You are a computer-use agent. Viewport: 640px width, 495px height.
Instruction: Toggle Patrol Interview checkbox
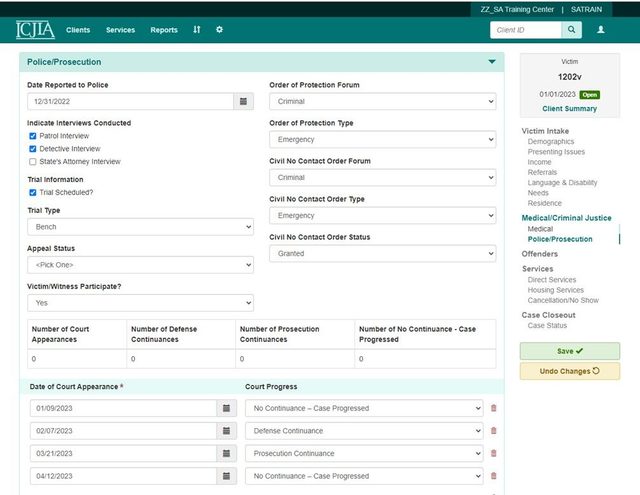(x=33, y=136)
